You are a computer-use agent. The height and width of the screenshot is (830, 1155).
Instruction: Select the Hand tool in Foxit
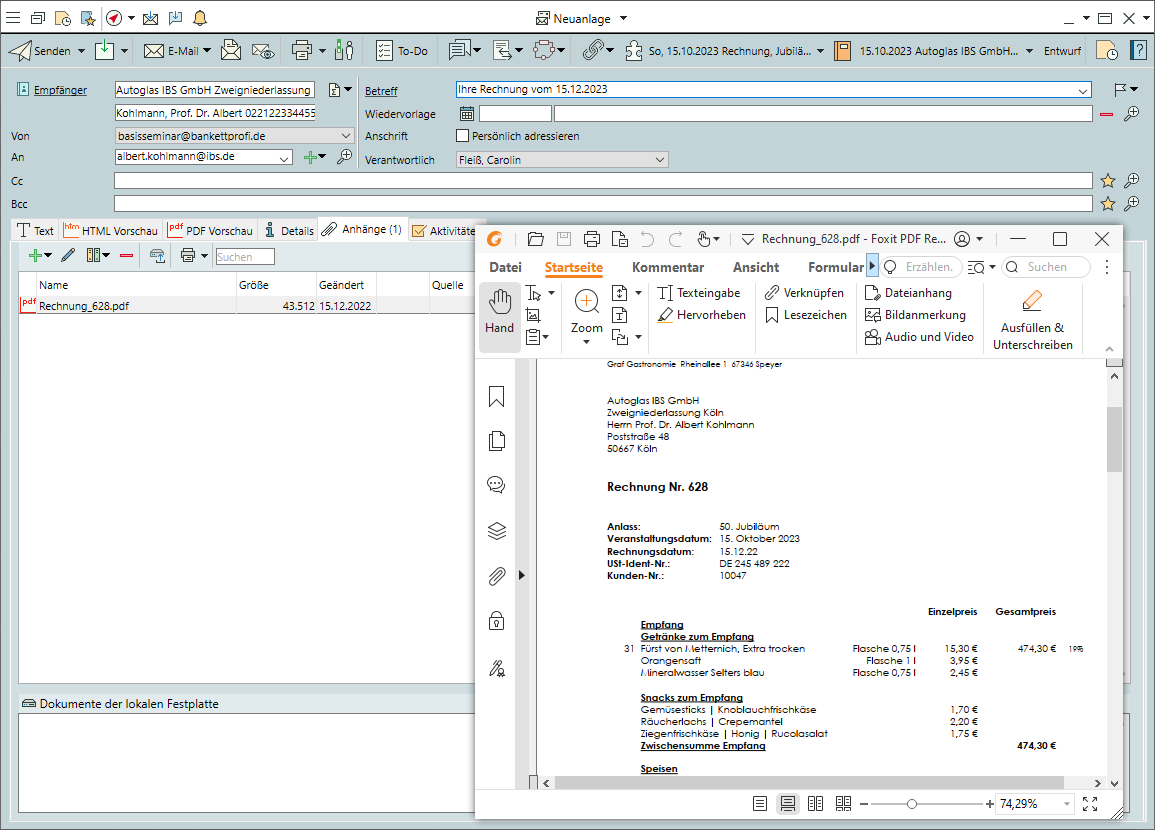pos(499,315)
